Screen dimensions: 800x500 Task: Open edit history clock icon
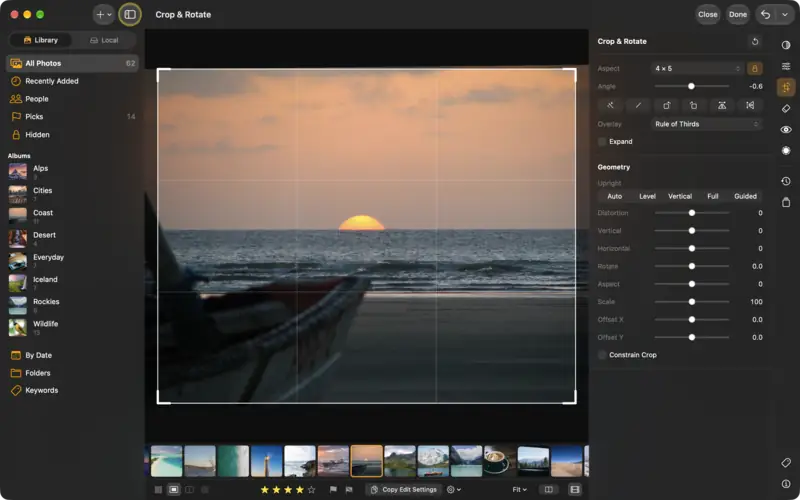point(786,181)
